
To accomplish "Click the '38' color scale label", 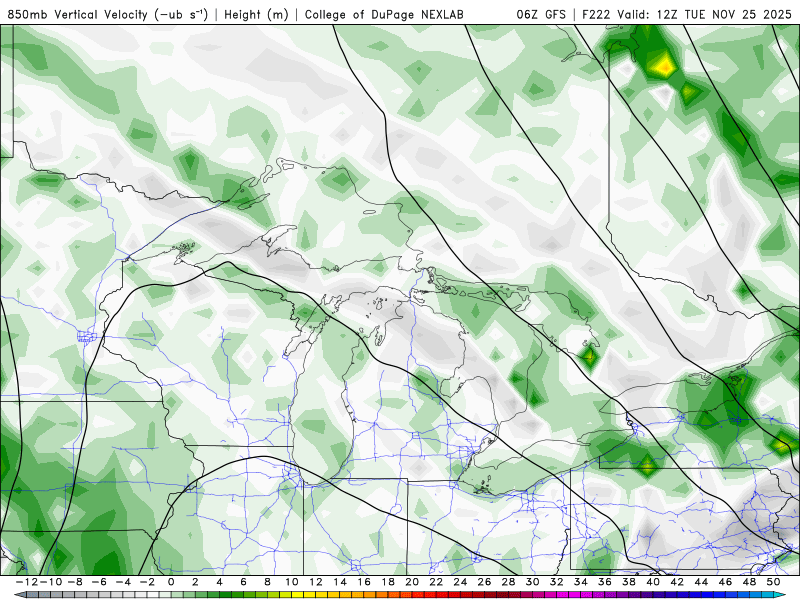I will 629,582.
